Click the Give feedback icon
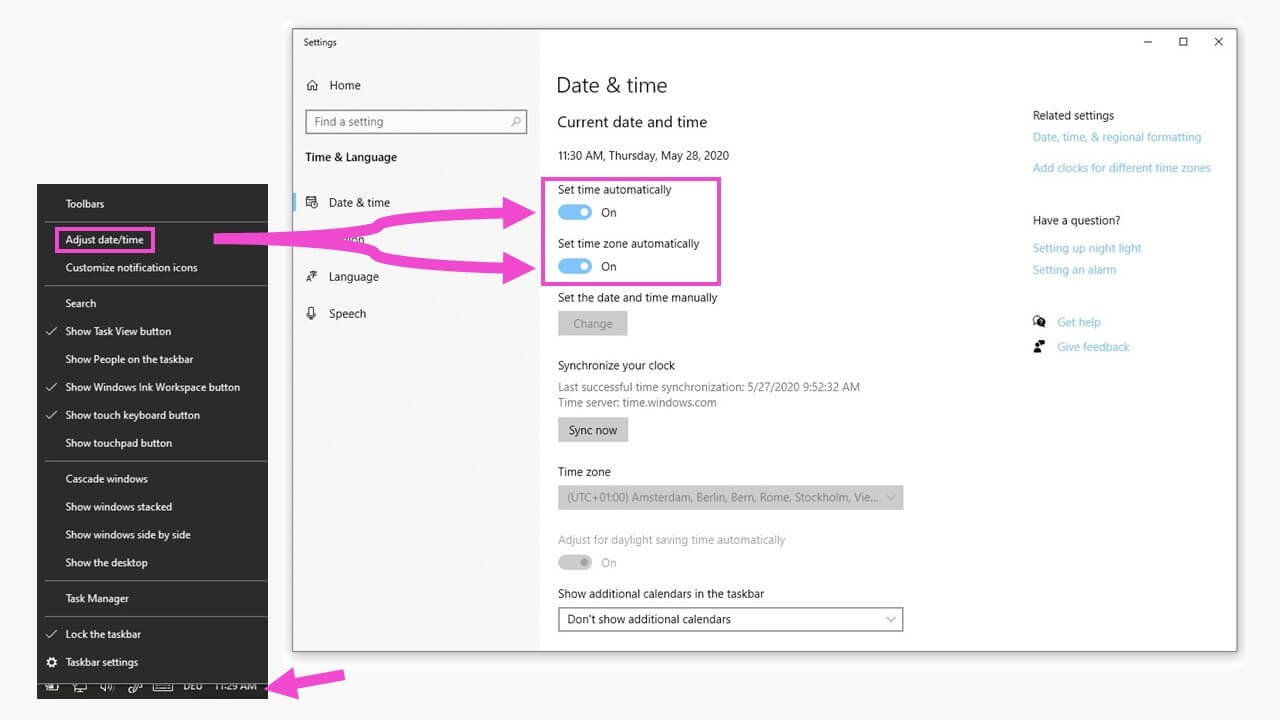Viewport: 1280px width, 720px height. pyautogui.click(x=1039, y=347)
